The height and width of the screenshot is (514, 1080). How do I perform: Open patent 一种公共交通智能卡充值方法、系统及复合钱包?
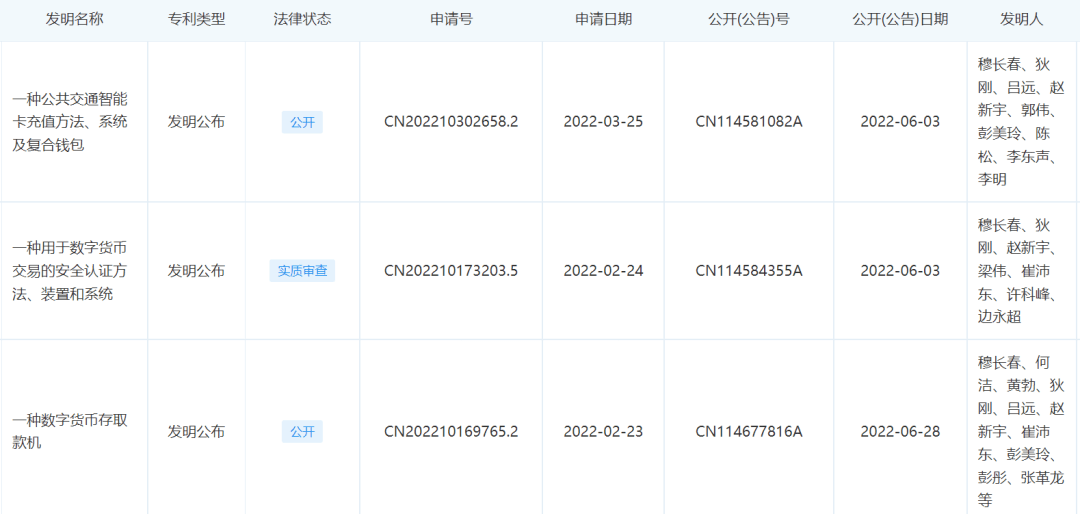point(70,122)
